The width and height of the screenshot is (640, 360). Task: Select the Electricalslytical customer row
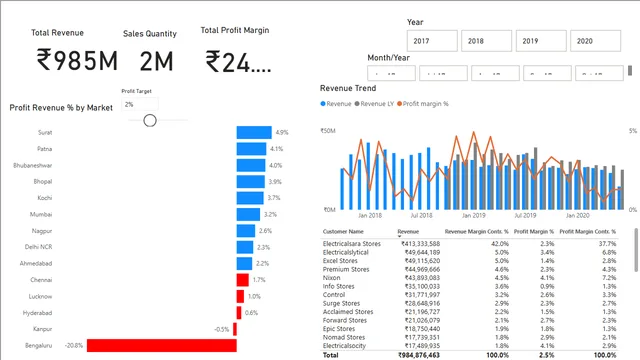point(469,252)
